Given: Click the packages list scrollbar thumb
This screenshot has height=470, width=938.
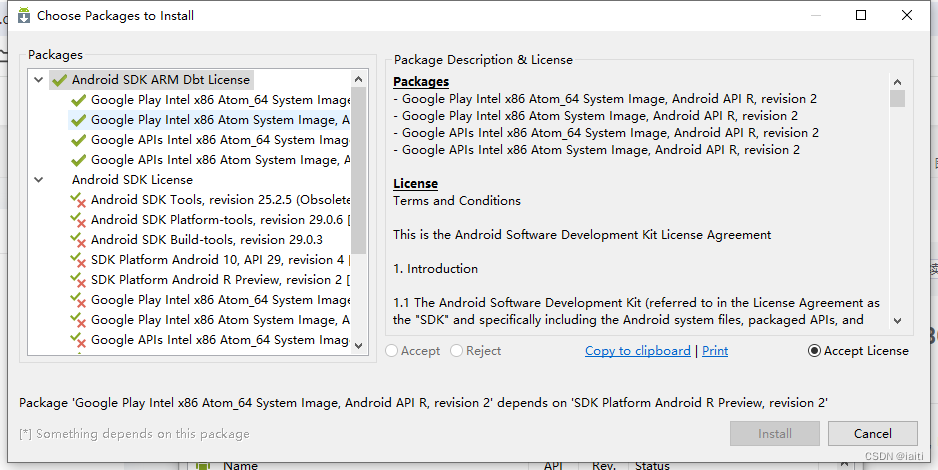Looking at the screenshot, I should coord(358,170).
